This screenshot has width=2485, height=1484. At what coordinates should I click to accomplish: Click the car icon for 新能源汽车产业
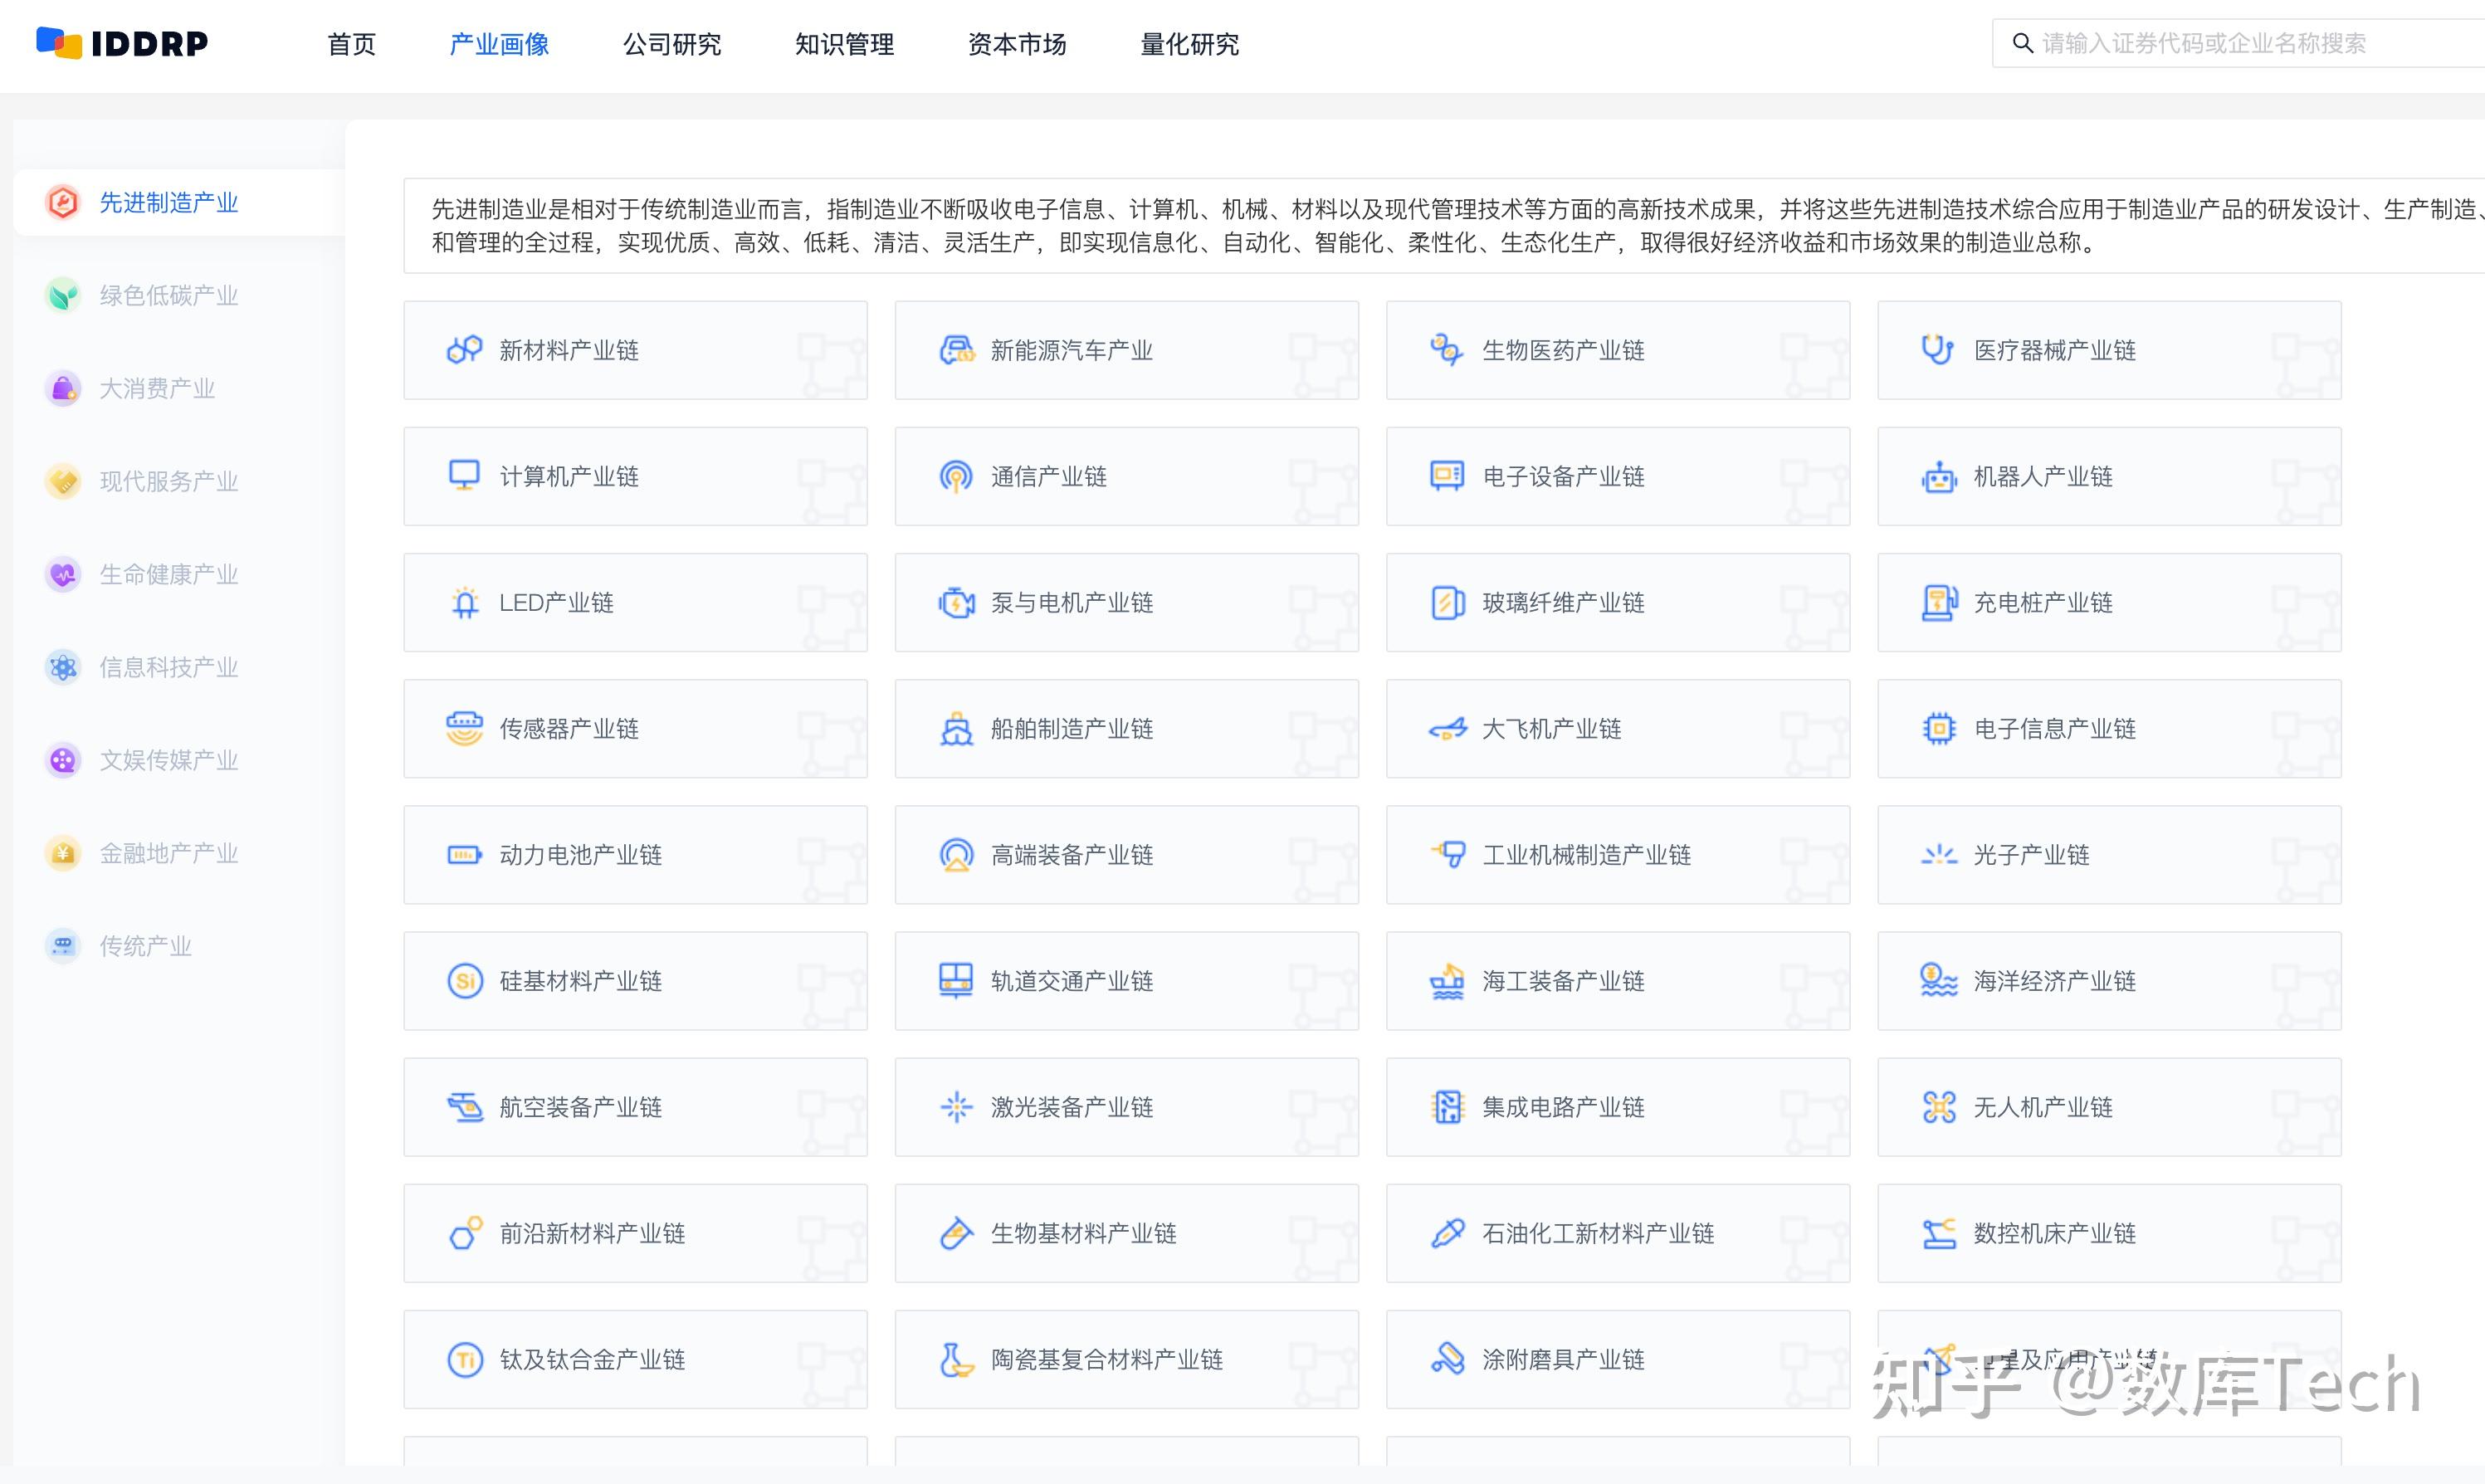tap(956, 350)
